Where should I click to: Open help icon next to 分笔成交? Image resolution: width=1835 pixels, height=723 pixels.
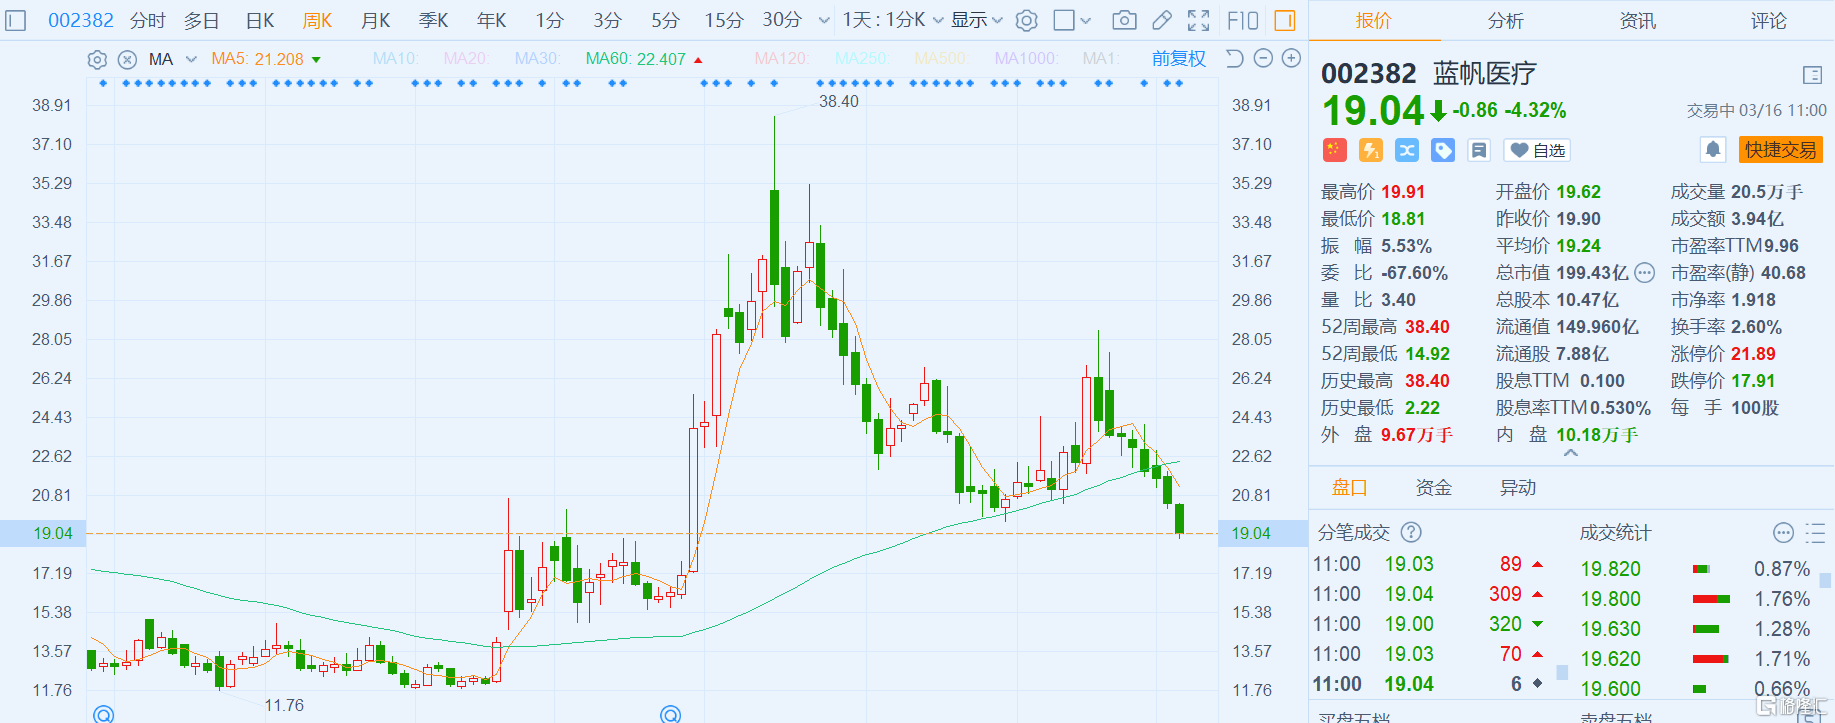click(x=1411, y=532)
